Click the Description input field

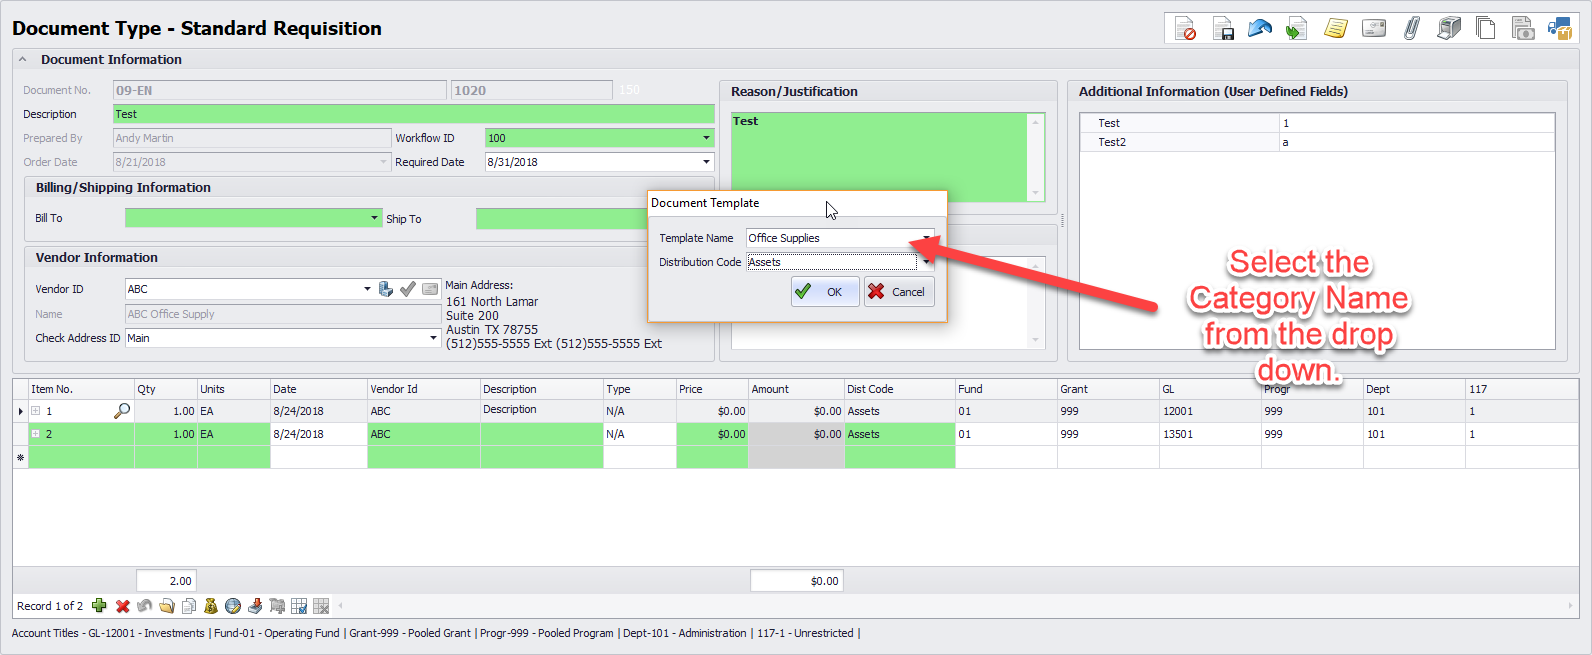(x=413, y=114)
